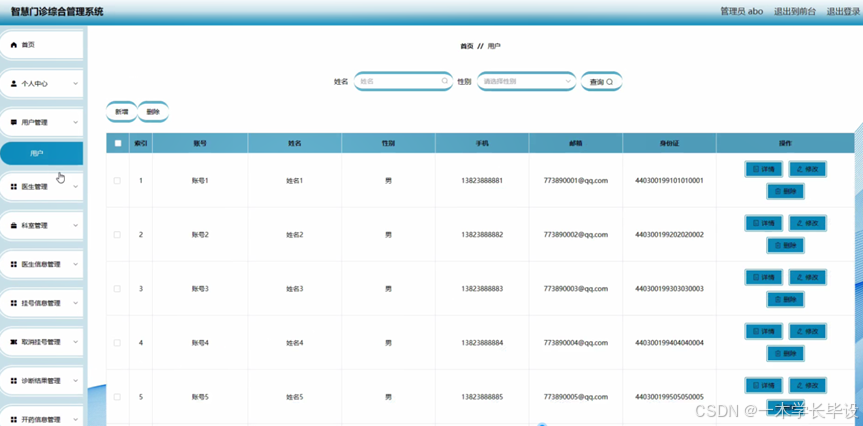
Task: Click the 查询 search button
Action: coord(602,81)
